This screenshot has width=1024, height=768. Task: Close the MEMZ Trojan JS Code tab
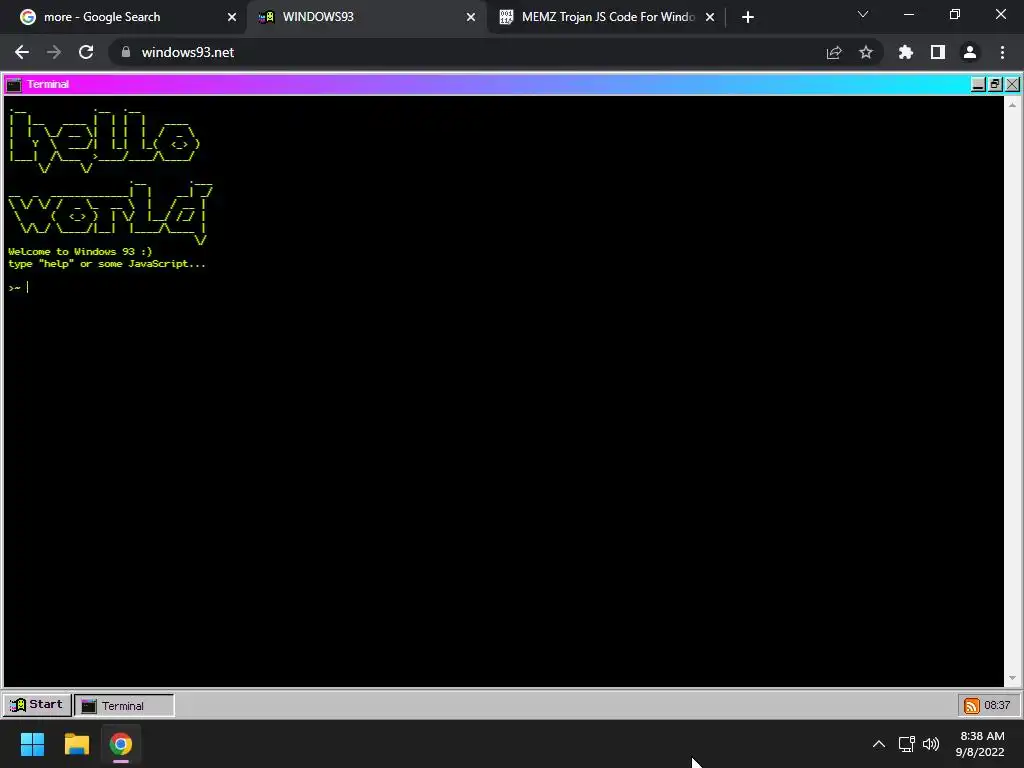(710, 17)
